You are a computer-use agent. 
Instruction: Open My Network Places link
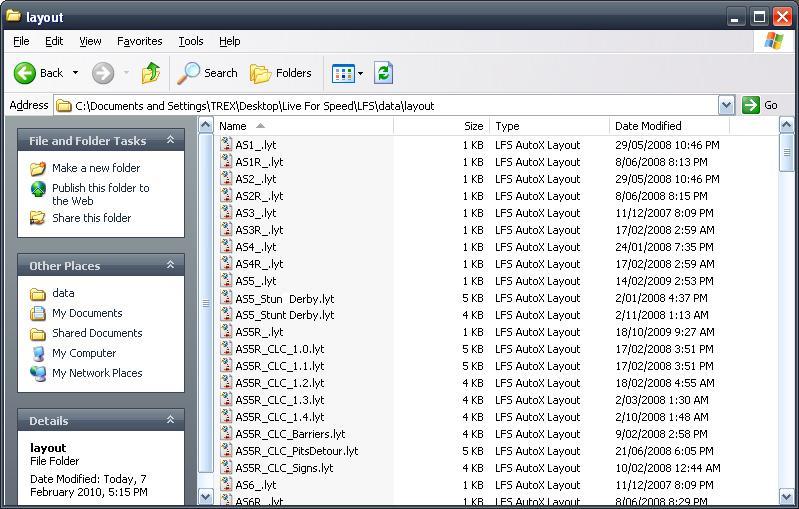click(x=97, y=373)
